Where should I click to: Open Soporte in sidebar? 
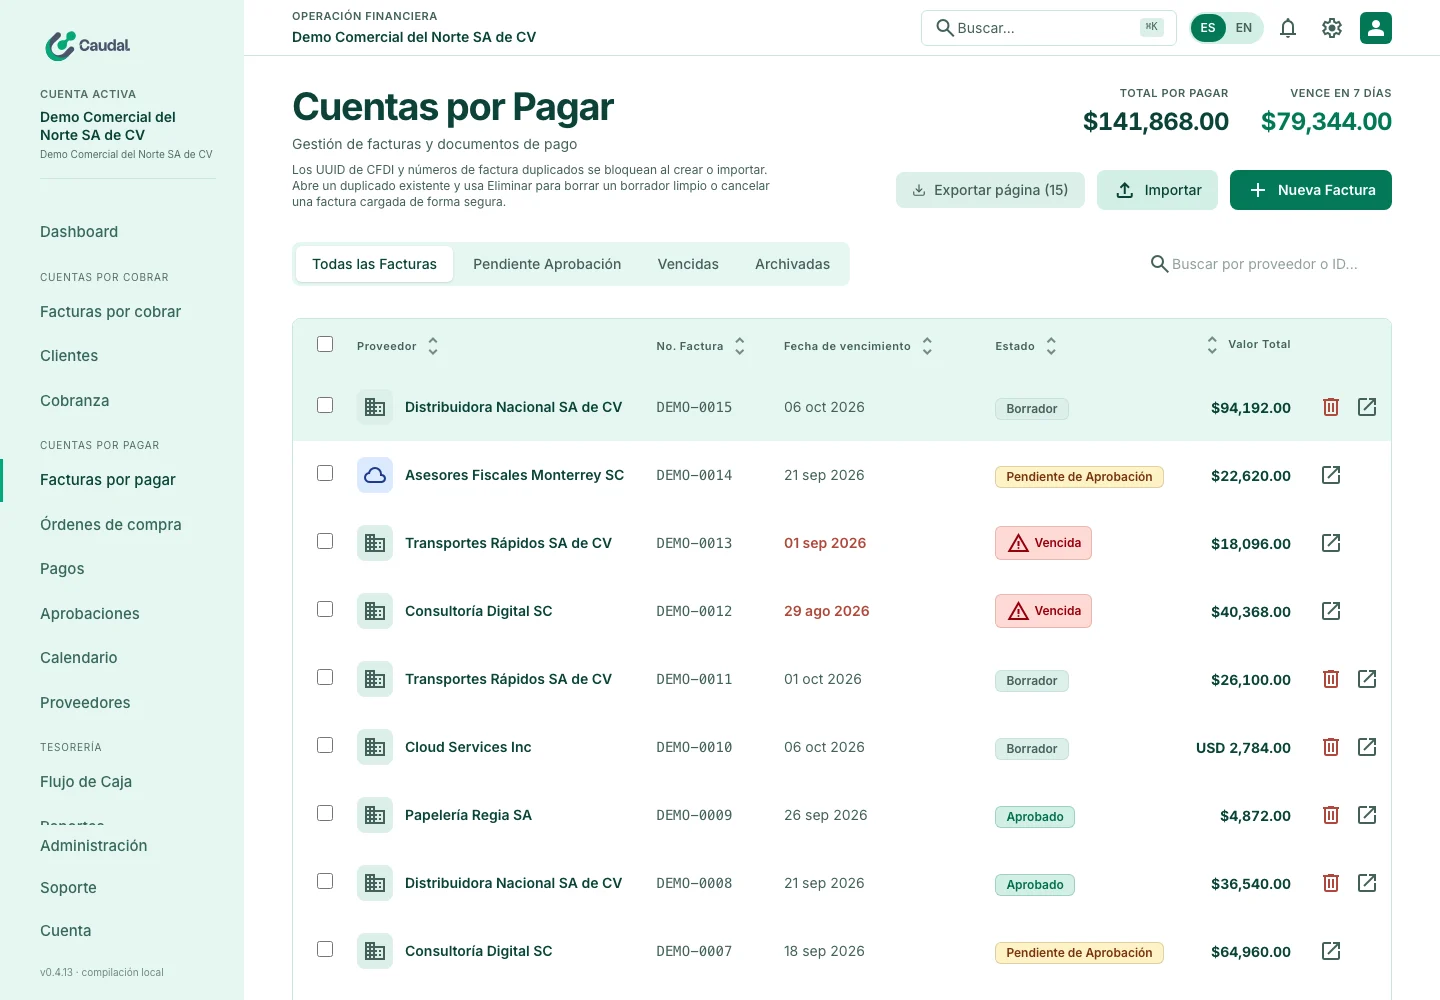(68, 888)
